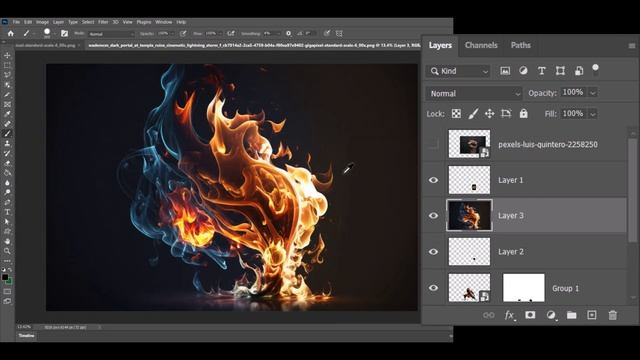The width and height of the screenshot is (640, 360).
Task: Open the Kind filter dropdown
Action: pos(458,71)
